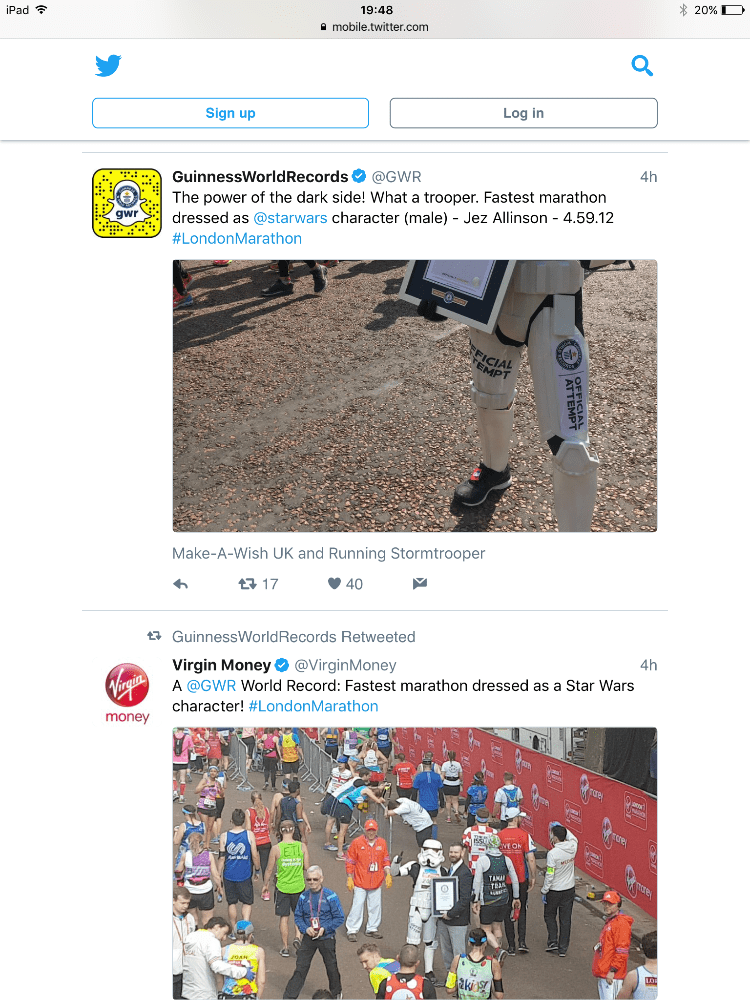
Task: Open #LondonMarathon hashtag in Virgin Money tweet
Action: (313, 706)
